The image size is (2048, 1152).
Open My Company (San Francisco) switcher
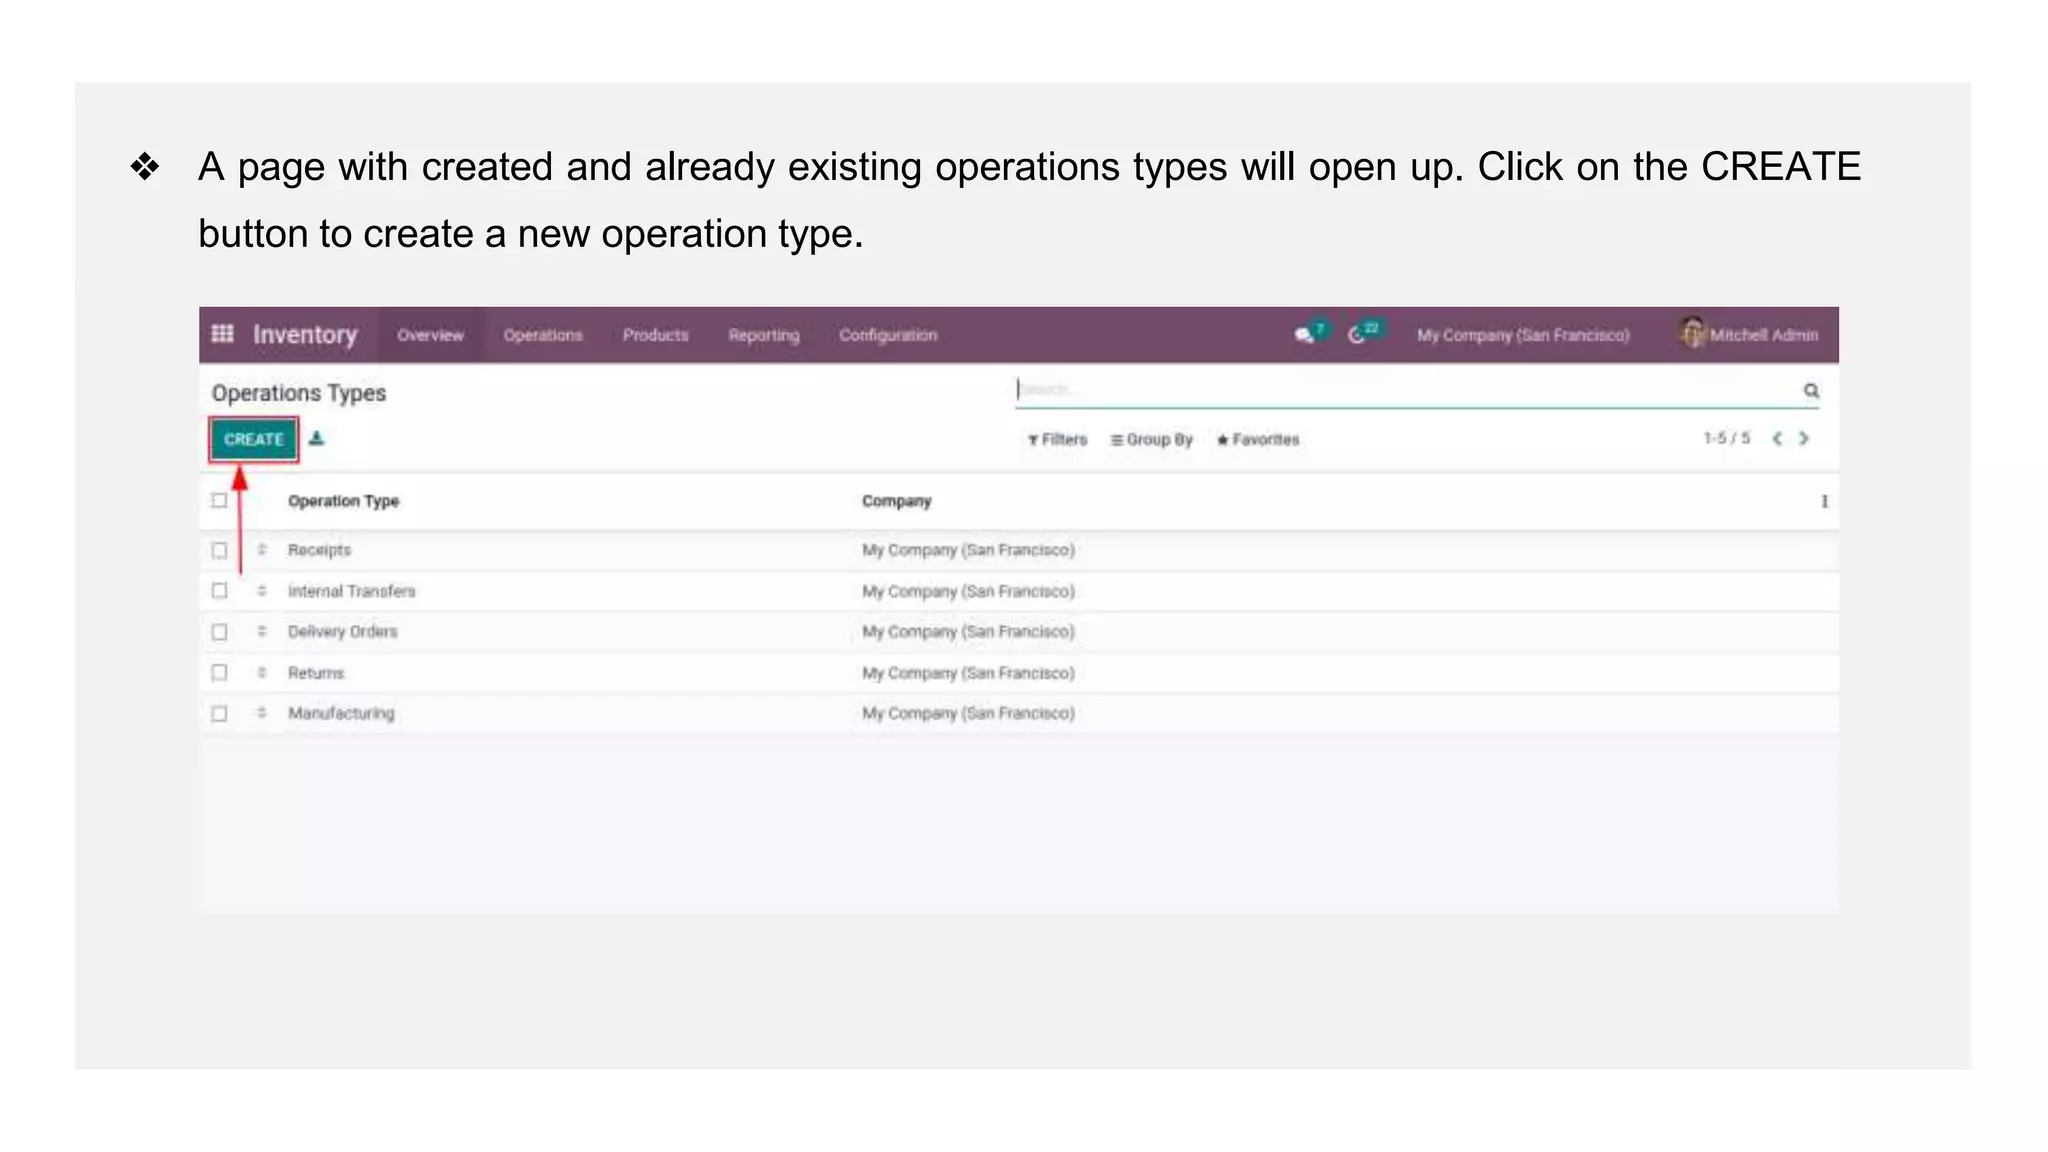coord(1523,335)
